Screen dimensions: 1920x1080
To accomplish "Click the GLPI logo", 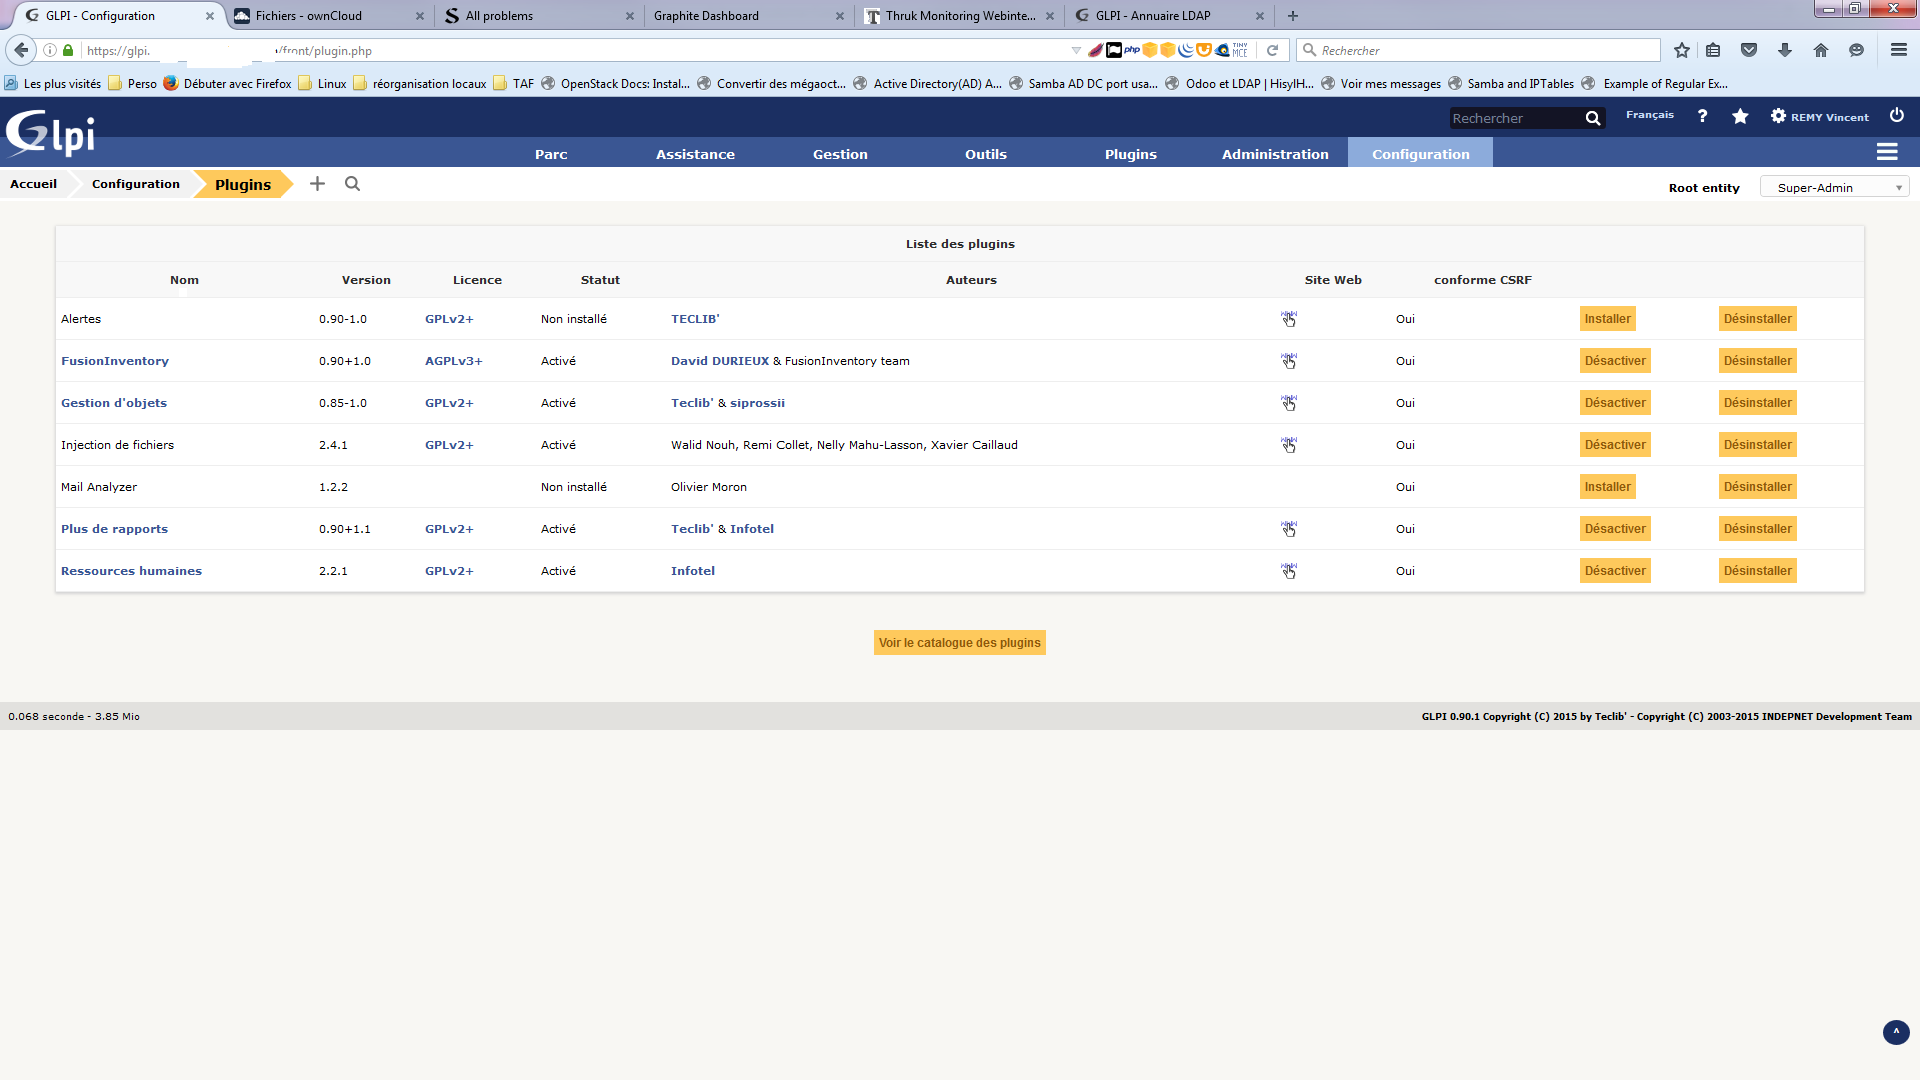I will (x=50, y=133).
